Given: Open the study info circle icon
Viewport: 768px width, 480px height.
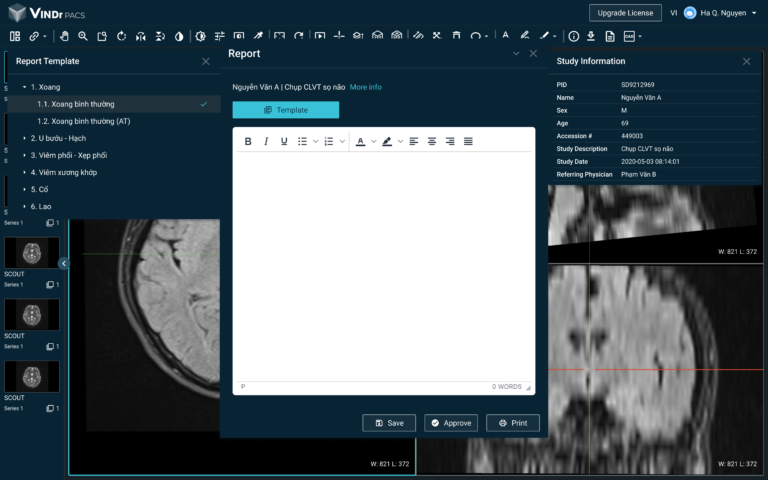Looking at the screenshot, I should [x=574, y=36].
